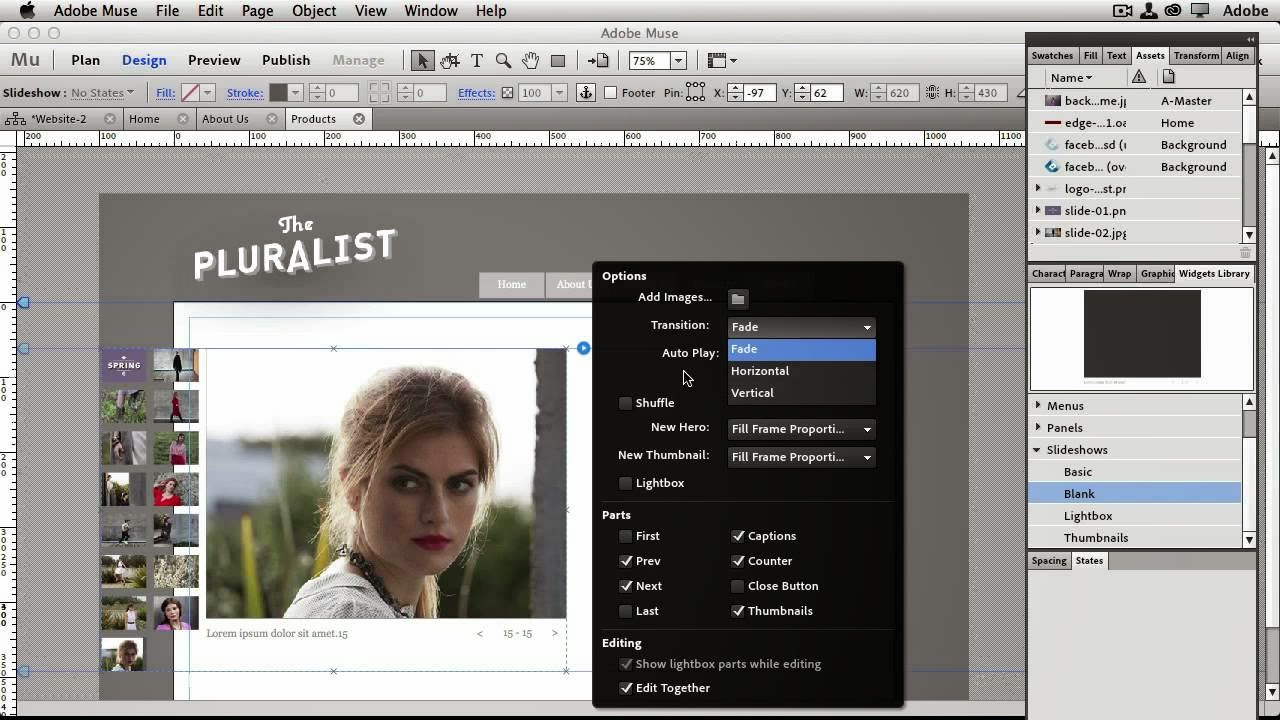Click the Stroke link label

(x=245, y=93)
